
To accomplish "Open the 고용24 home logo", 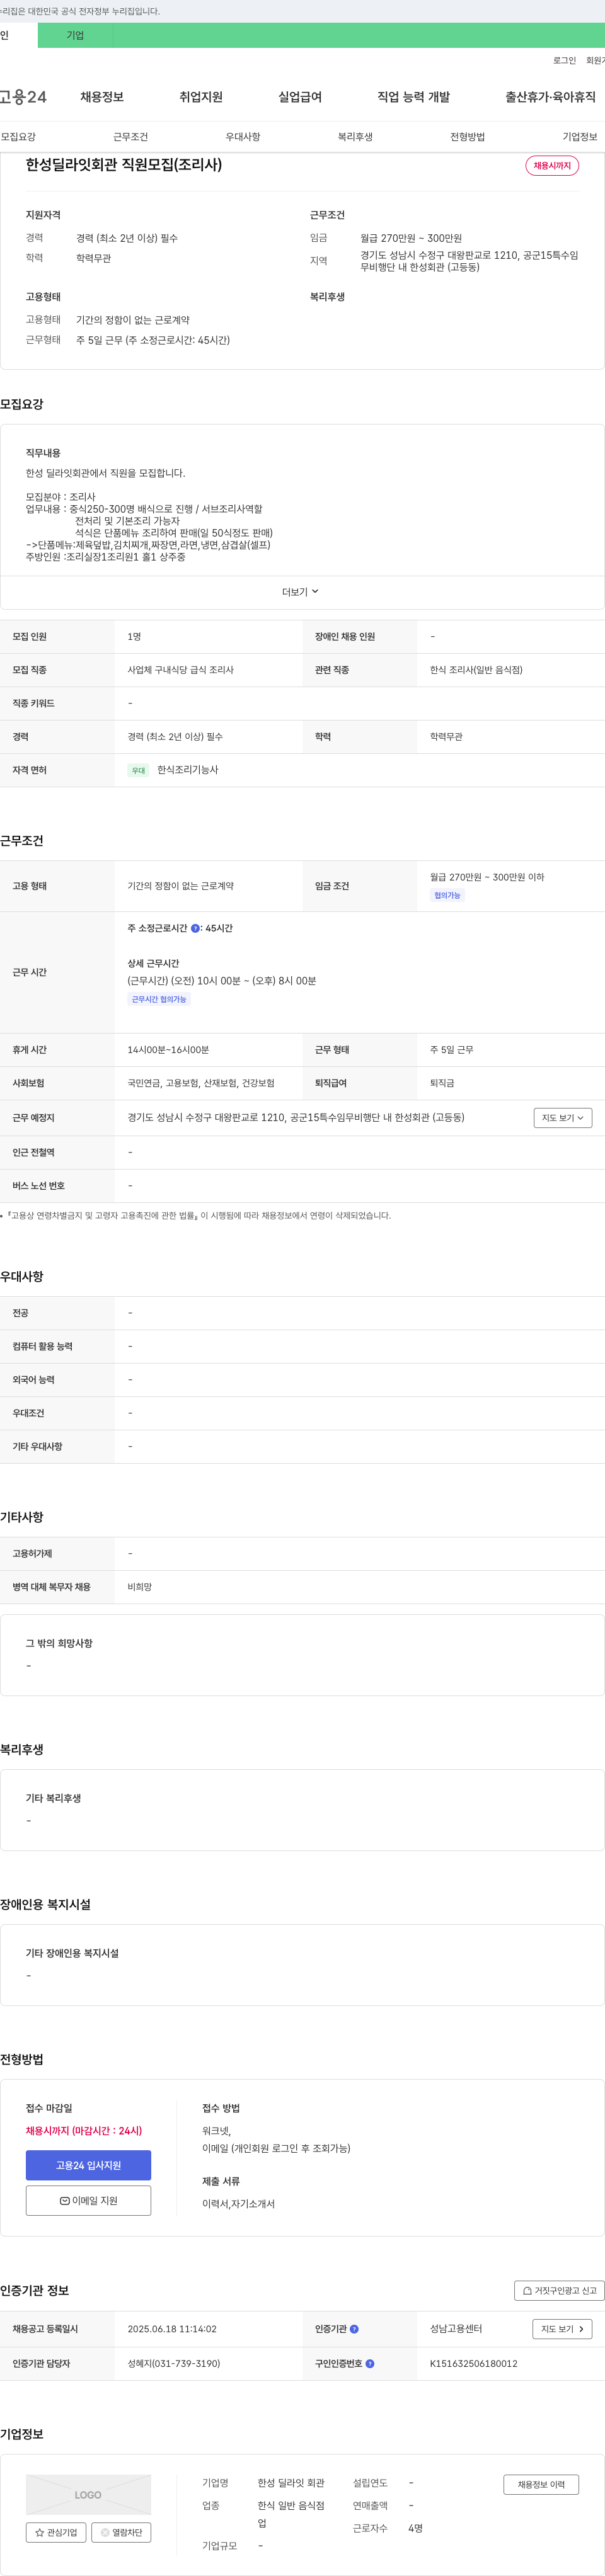I will (23, 97).
